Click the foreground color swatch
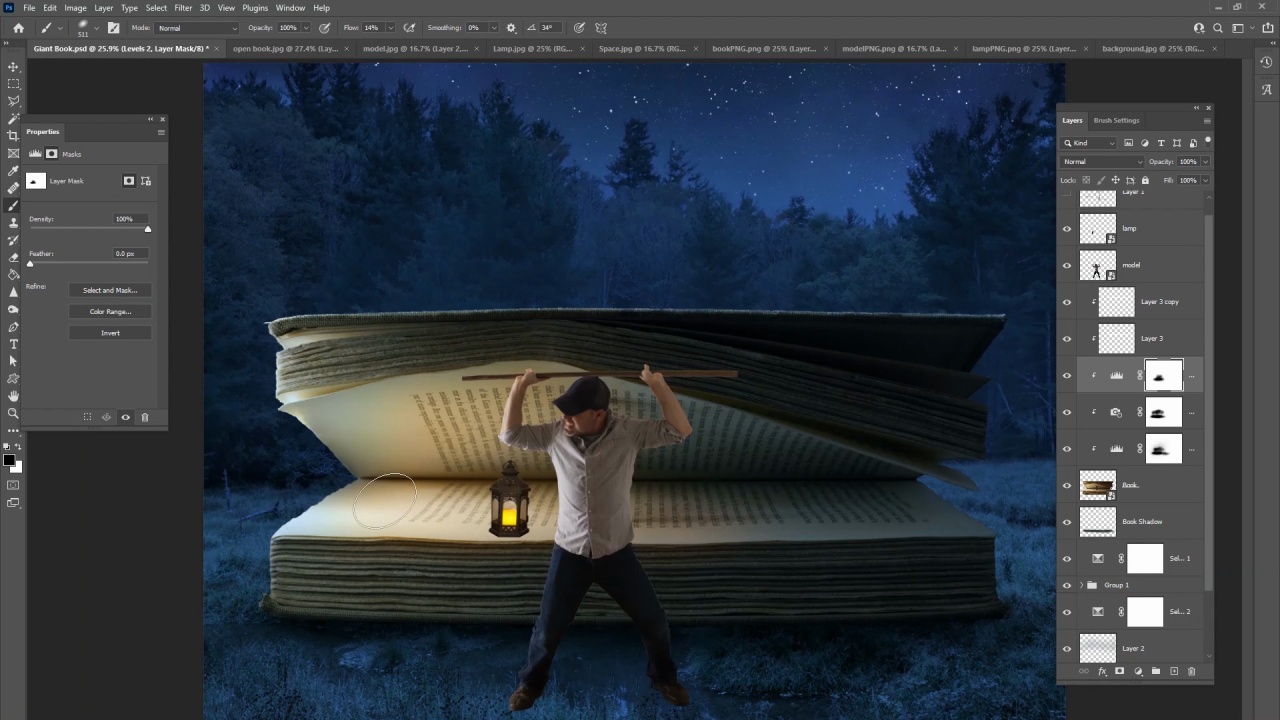 point(8,460)
